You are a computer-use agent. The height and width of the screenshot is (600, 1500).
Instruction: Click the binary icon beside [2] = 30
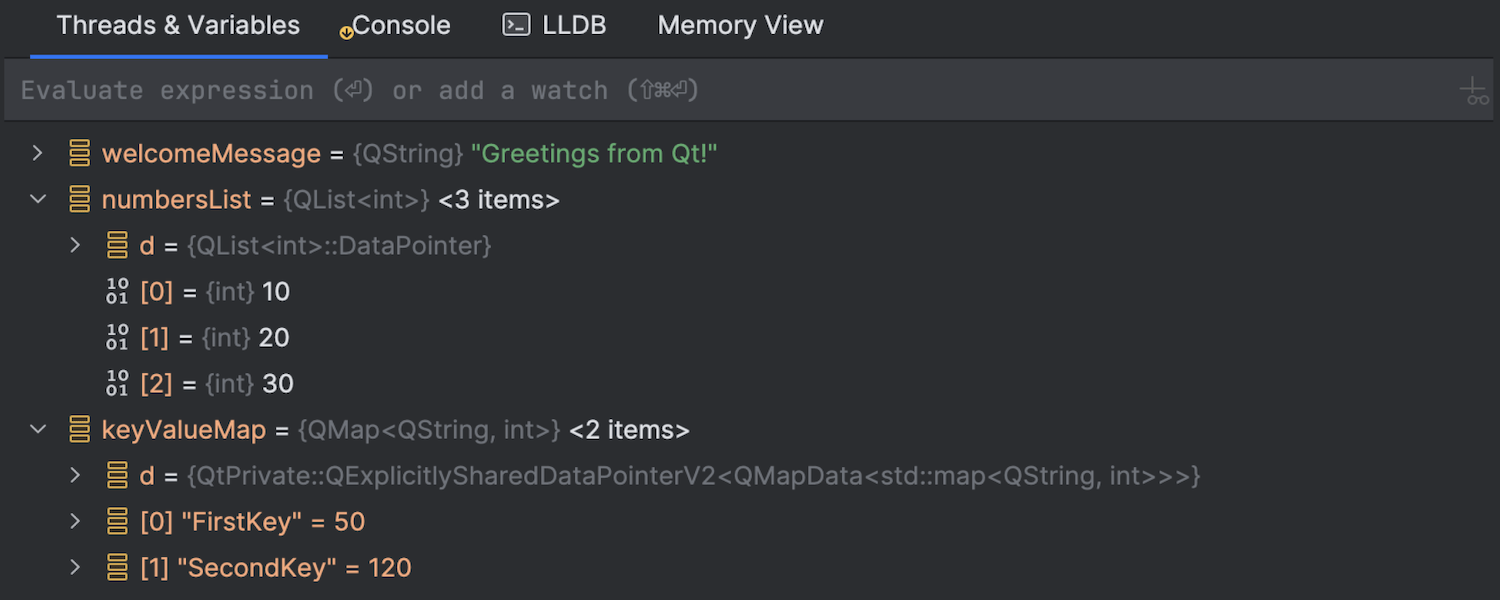117,384
